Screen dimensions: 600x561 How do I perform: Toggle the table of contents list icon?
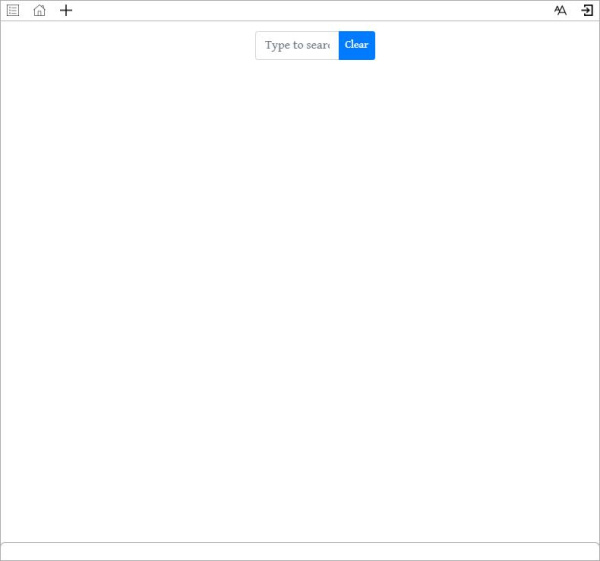coord(13,10)
